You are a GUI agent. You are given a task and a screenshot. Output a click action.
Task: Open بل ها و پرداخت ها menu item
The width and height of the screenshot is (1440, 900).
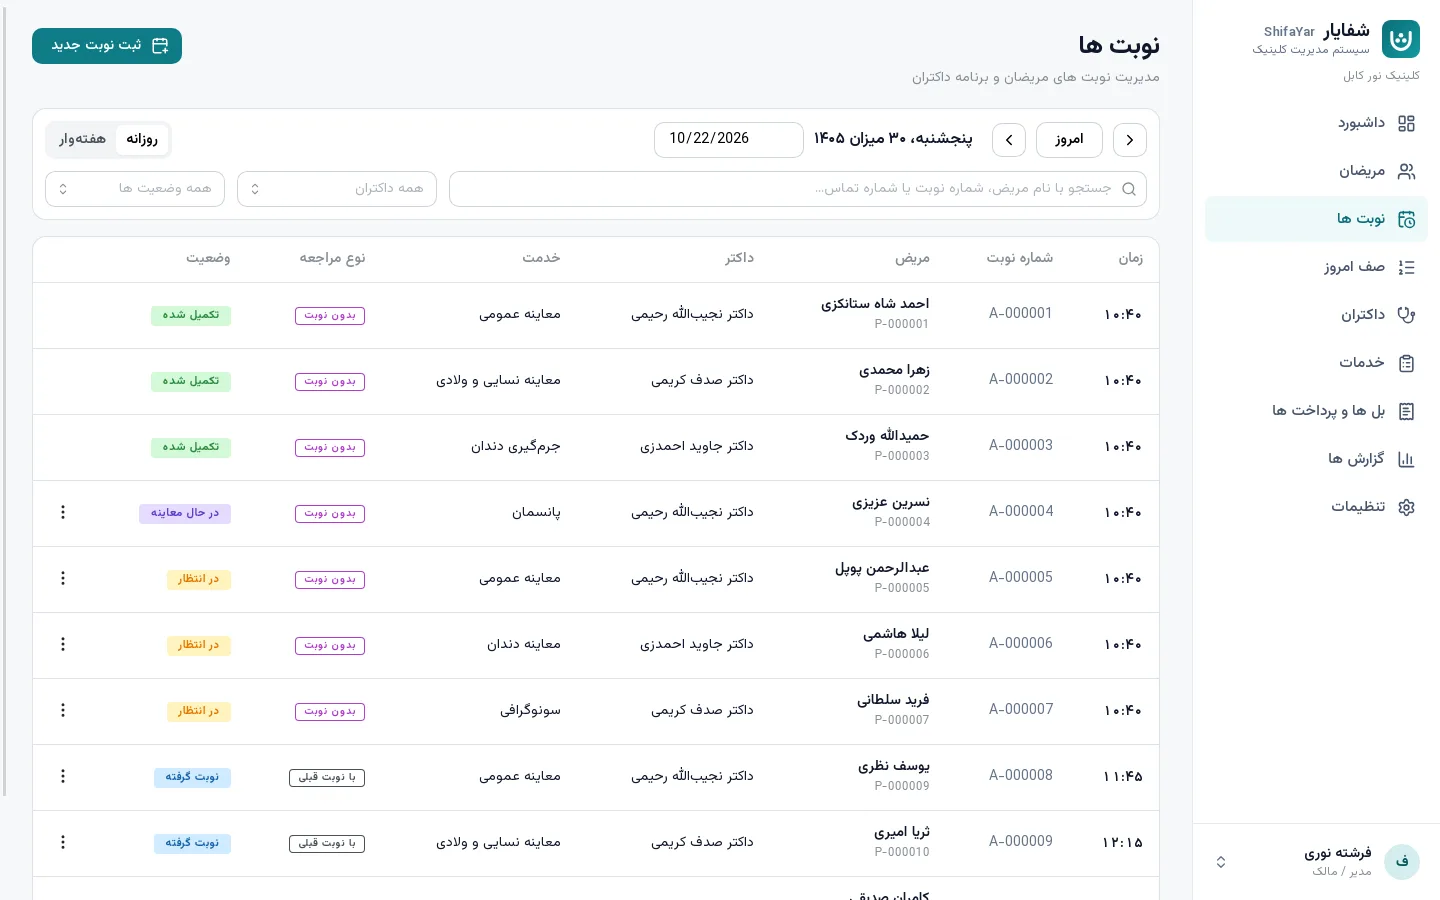coord(1316,411)
